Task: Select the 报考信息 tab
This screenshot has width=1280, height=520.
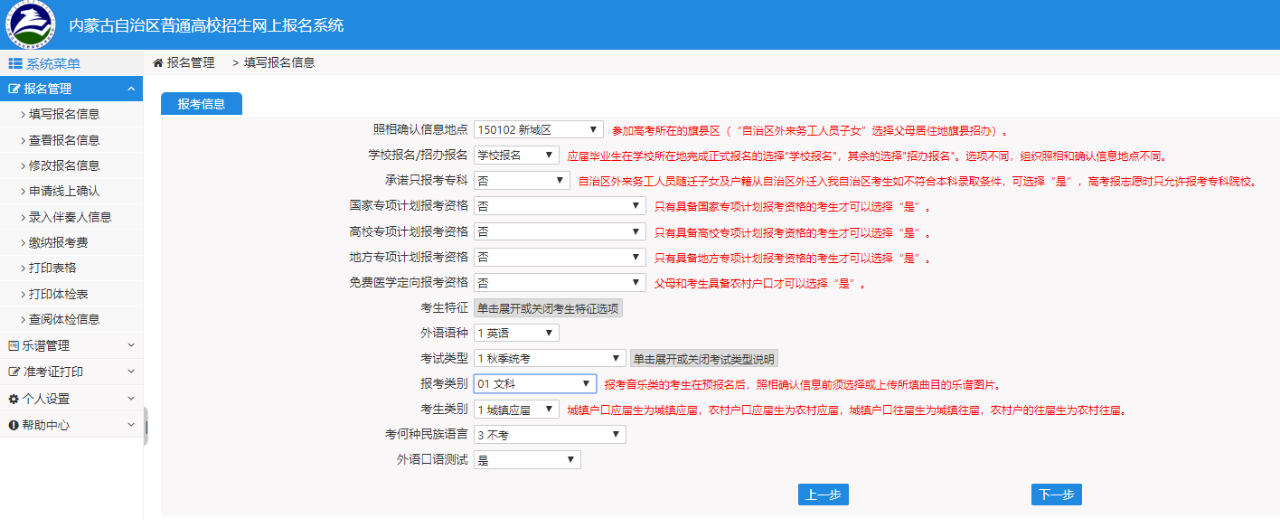Action: click(x=201, y=104)
